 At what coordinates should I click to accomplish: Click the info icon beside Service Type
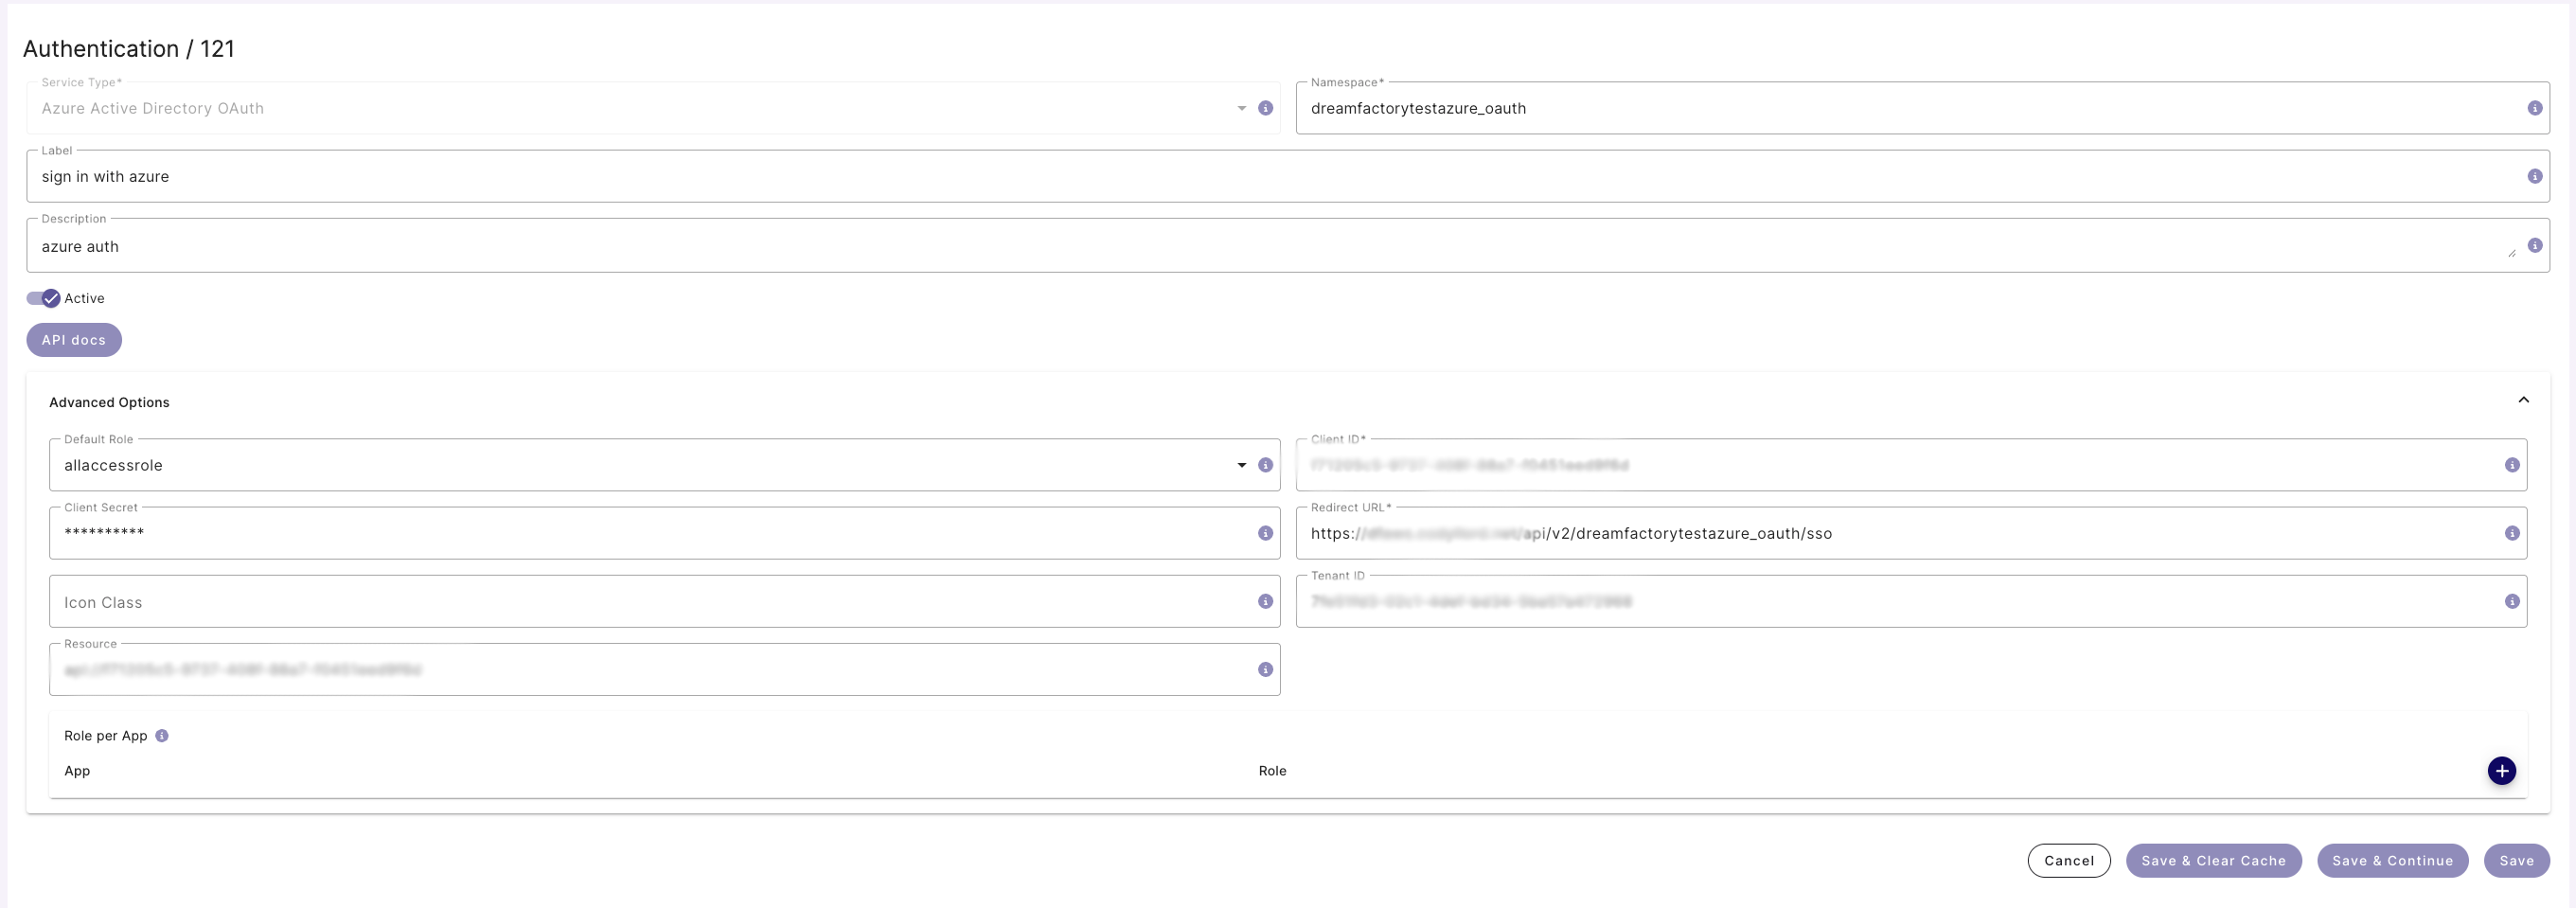(x=1264, y=107)
